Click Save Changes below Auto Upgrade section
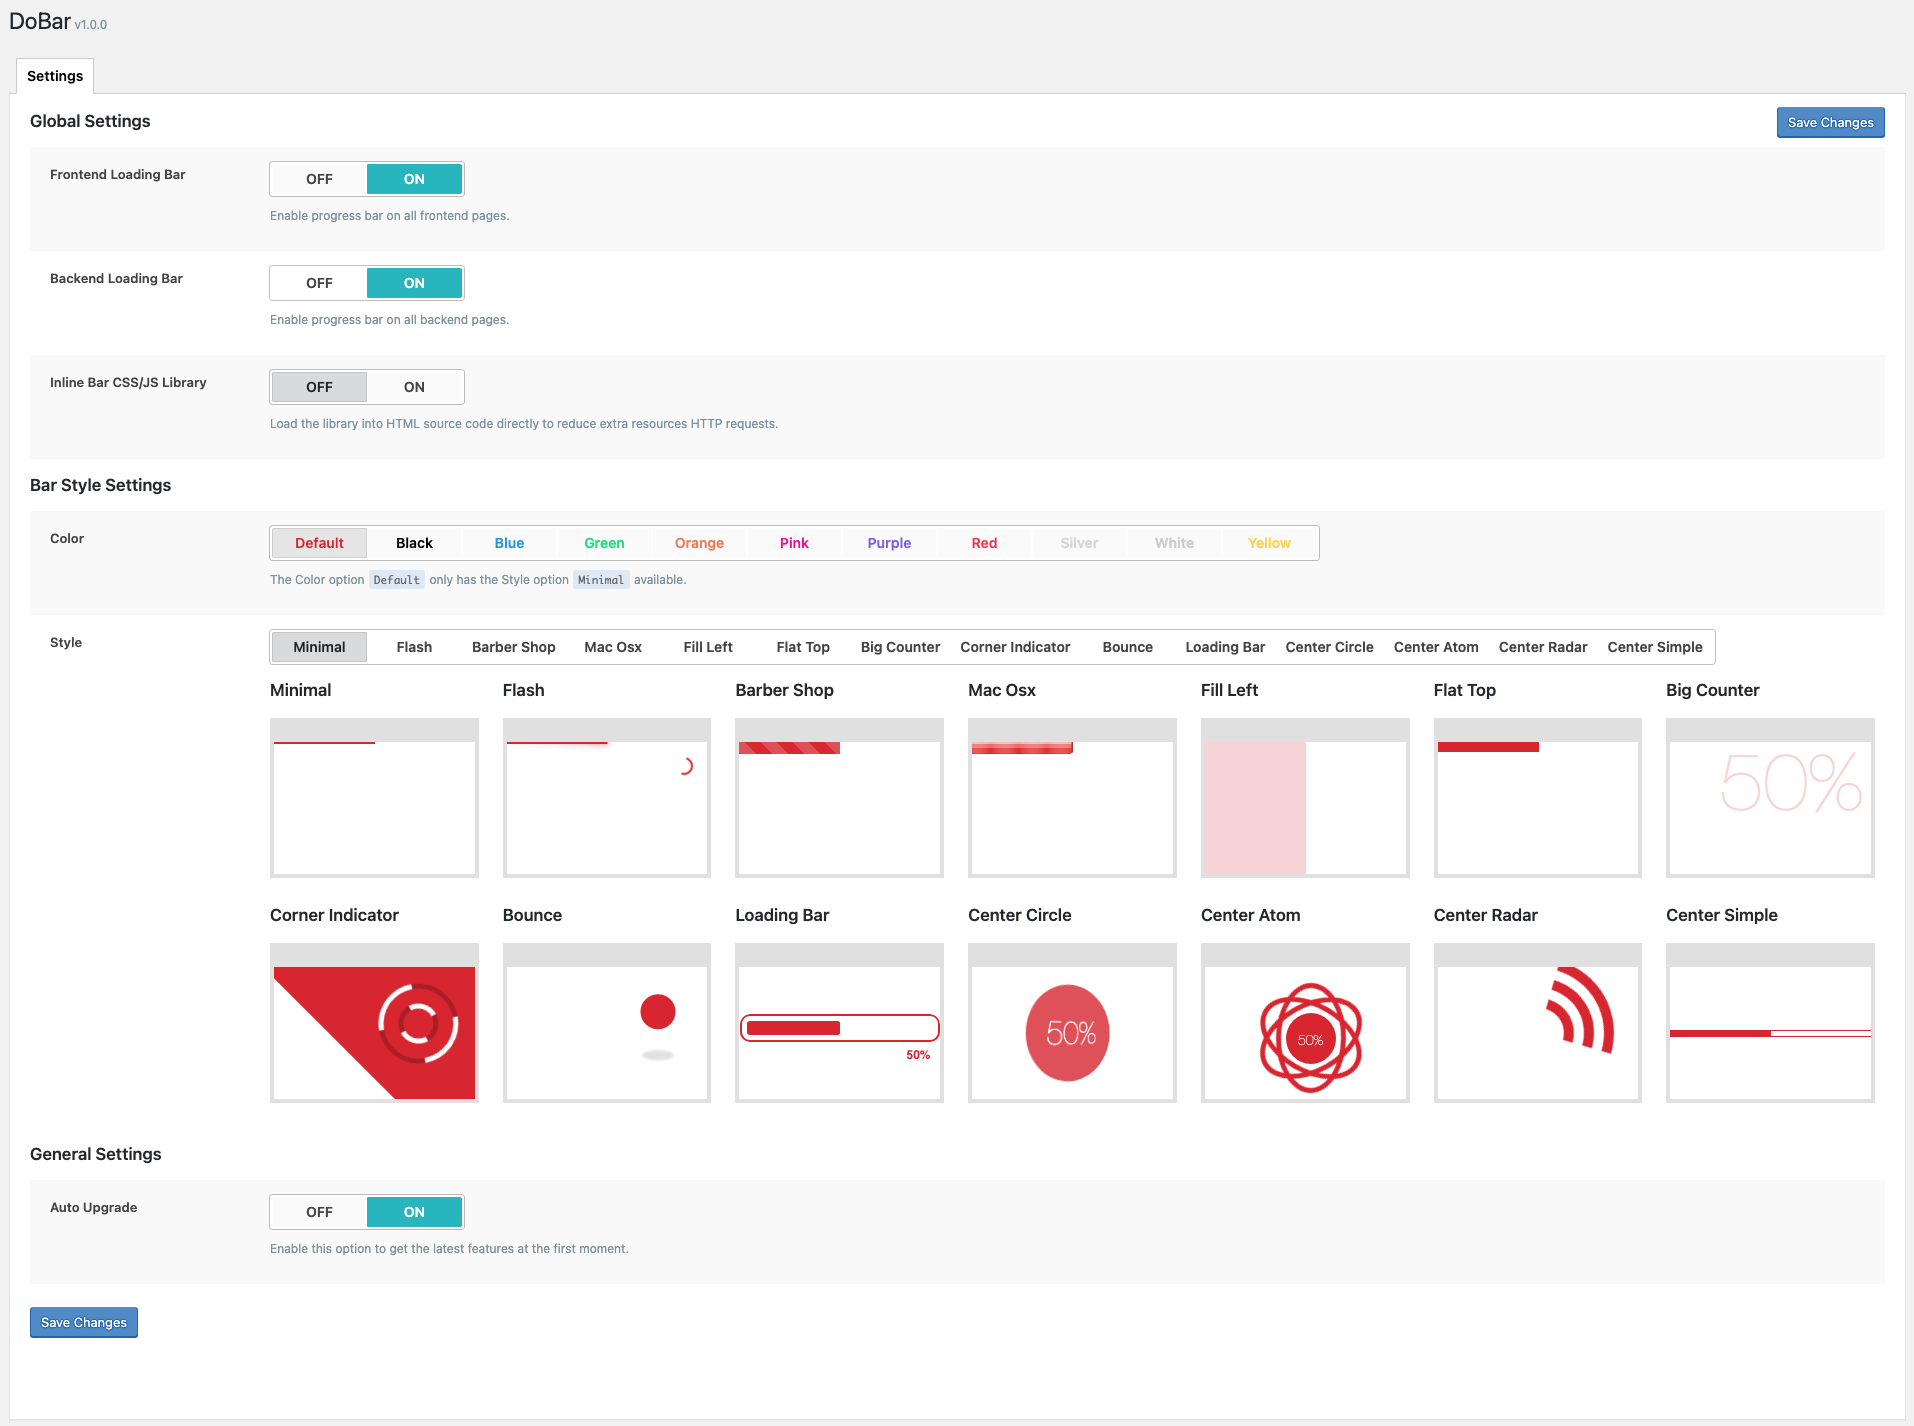The image size is (1914, 1426). coord(84,1322)
